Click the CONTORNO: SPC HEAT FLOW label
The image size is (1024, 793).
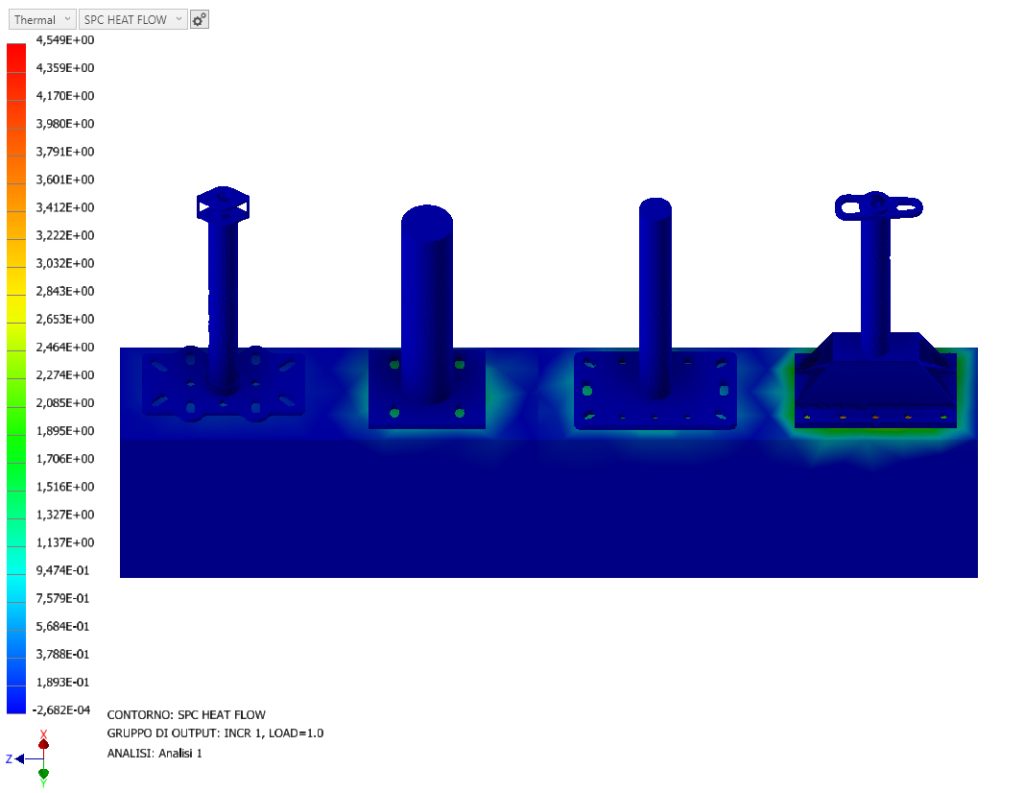click(186, 715)
